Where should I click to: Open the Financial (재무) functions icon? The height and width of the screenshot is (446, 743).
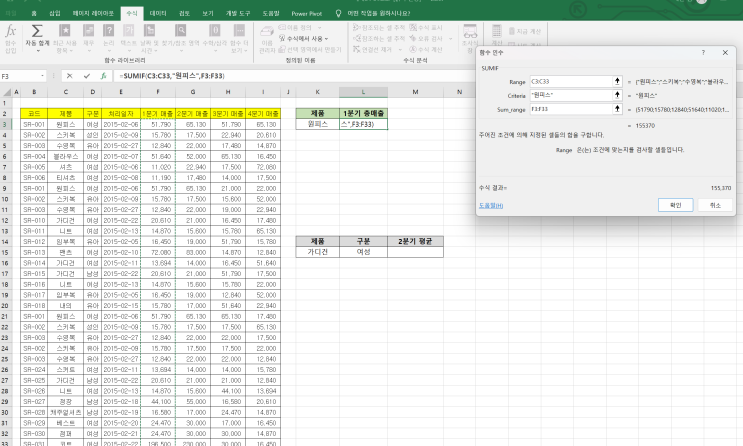click(88, 31)
